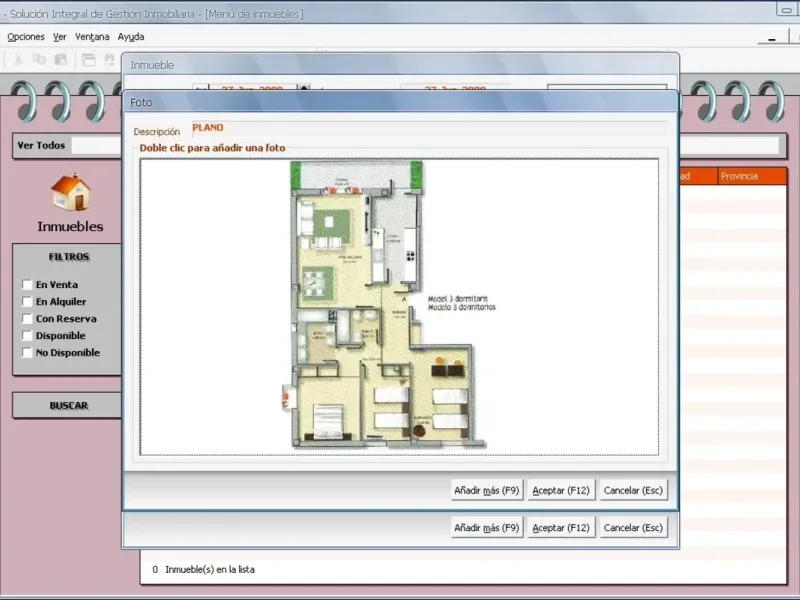This screenshot has height=600, width=800.
Task: Click the Inmuebles house icon
Action: tap(70, 192)
